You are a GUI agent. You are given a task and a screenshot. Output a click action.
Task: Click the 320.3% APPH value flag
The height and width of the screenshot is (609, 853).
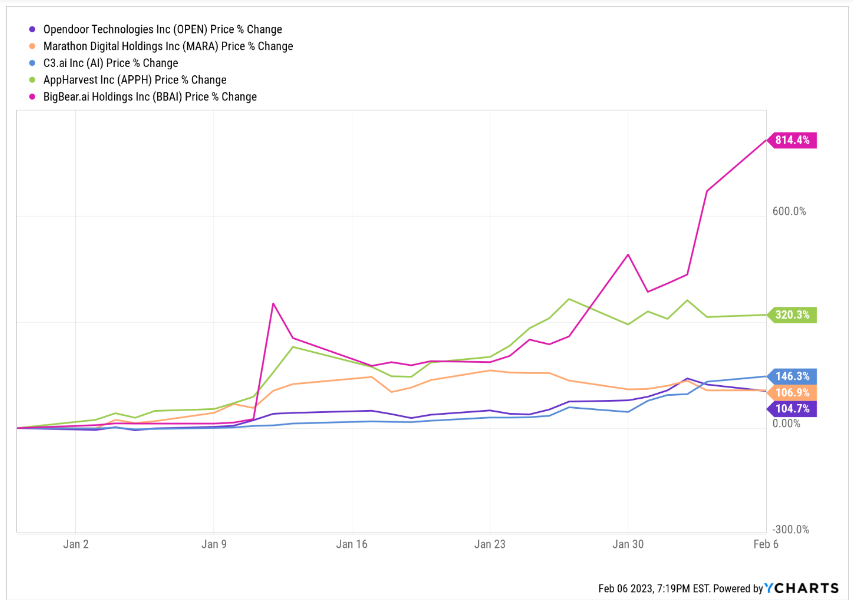(794, 315)
